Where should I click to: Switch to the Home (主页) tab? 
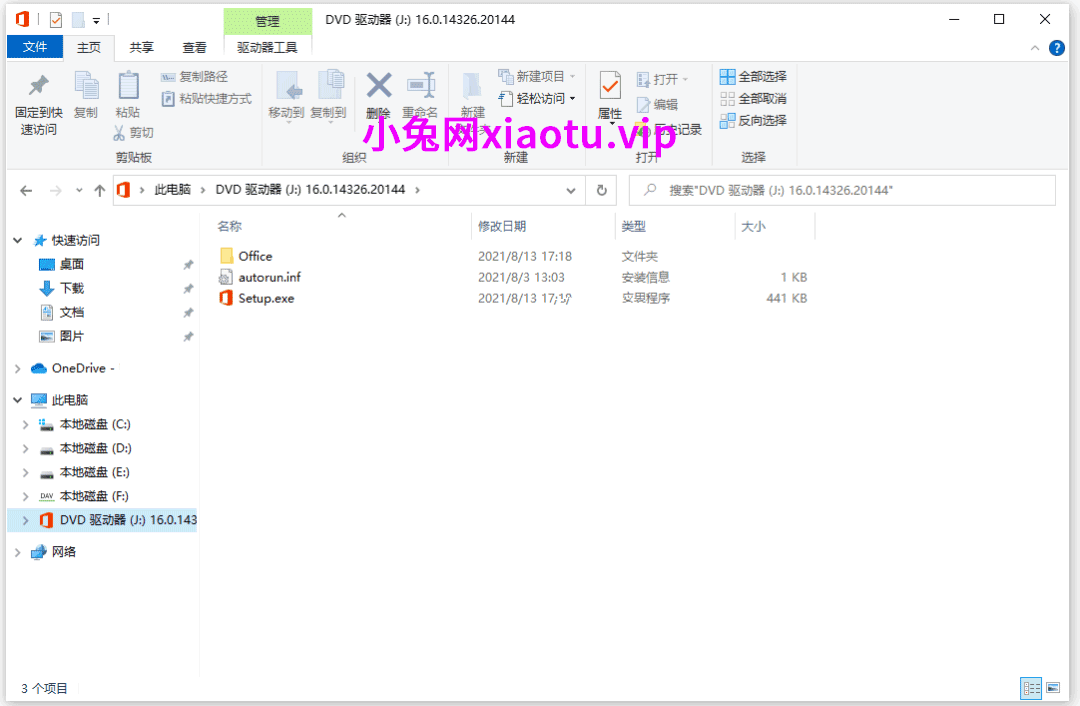88,48
